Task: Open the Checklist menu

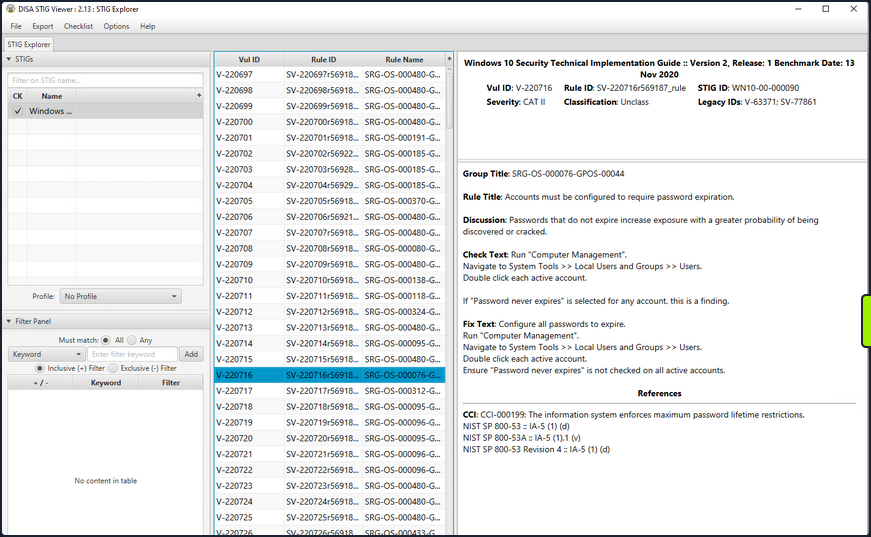Action: point(78,26)
